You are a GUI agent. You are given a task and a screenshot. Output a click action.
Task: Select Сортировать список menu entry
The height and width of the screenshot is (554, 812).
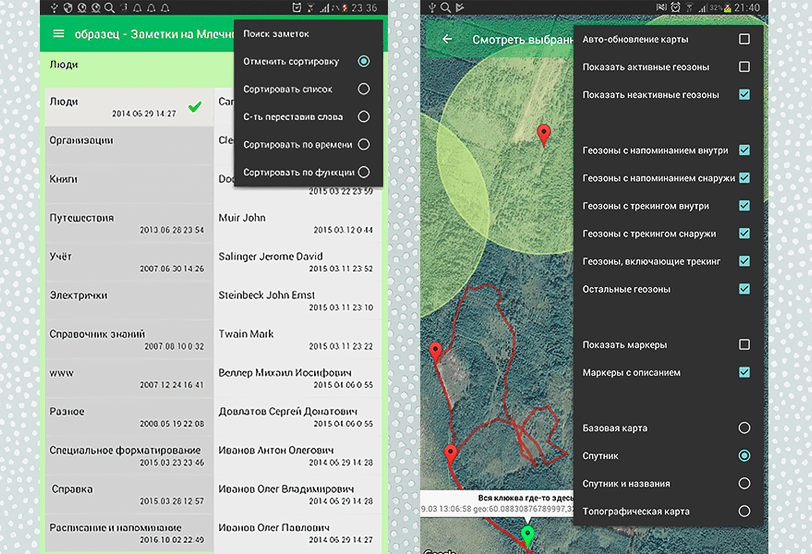(363, 89)
